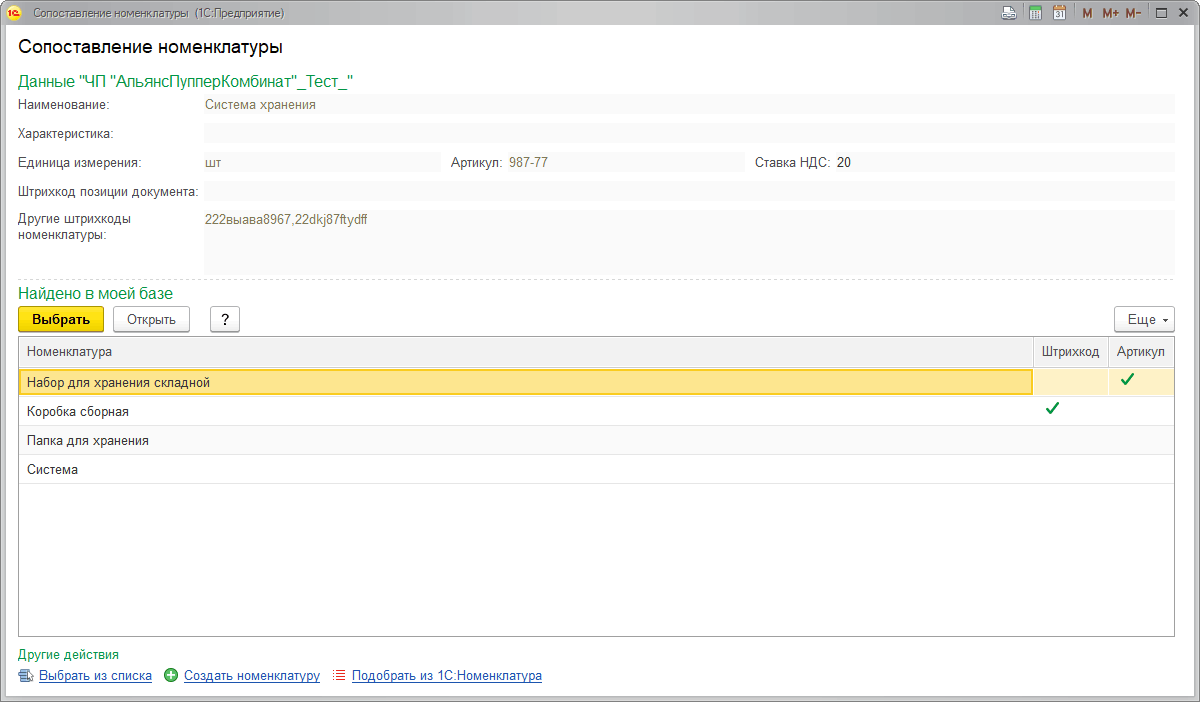The image size is (1200, 702).
Task: Click the Штрихкод column header
Action: tap(1070, 352)
